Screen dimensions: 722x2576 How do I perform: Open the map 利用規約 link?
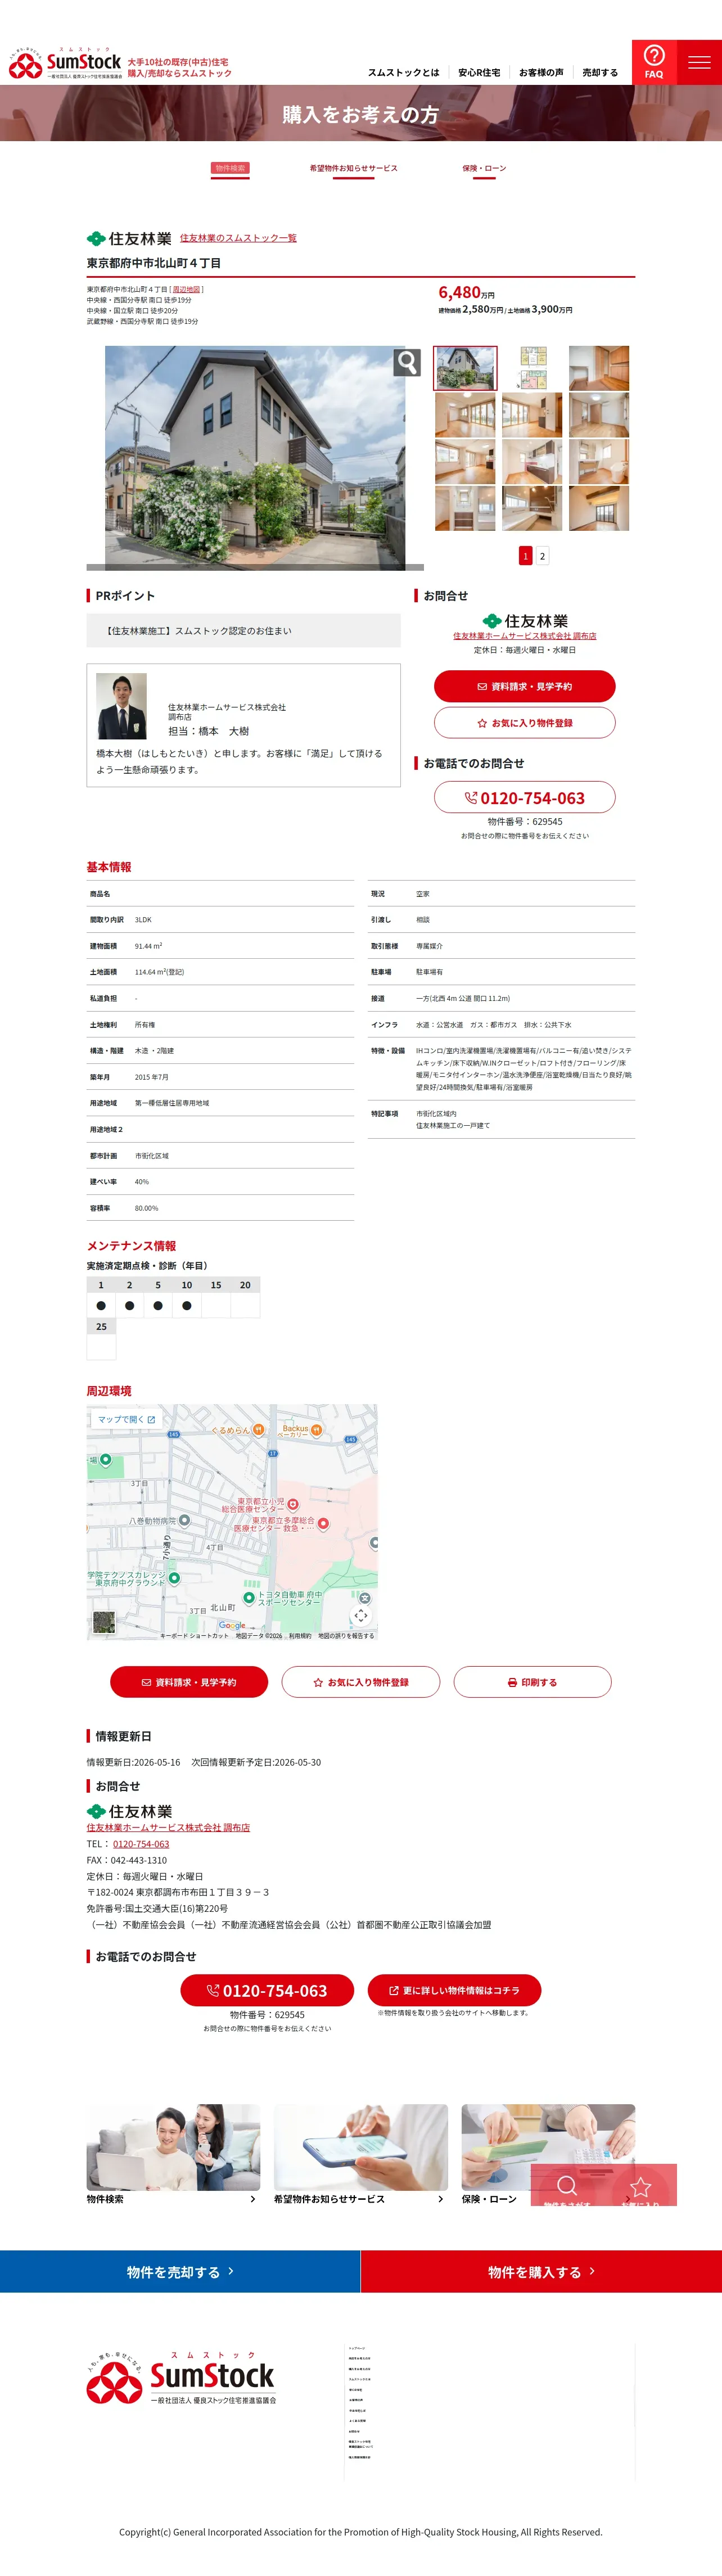coord(300,1636)
